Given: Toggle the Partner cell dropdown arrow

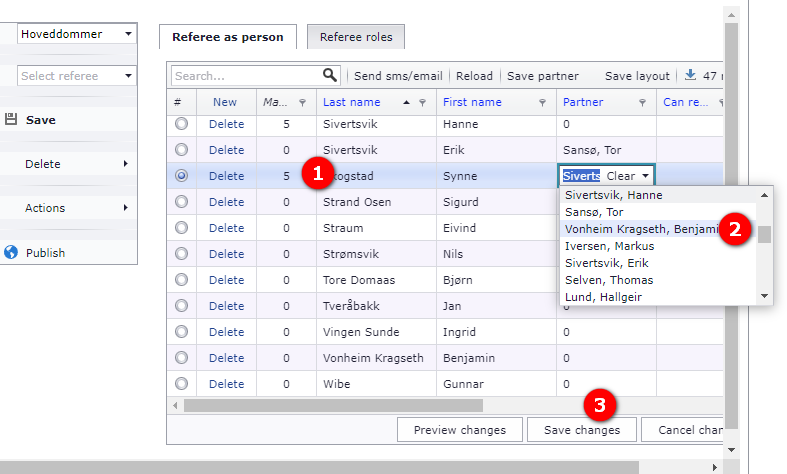Looking at the screenshot, I should click(x=645, y=176).
